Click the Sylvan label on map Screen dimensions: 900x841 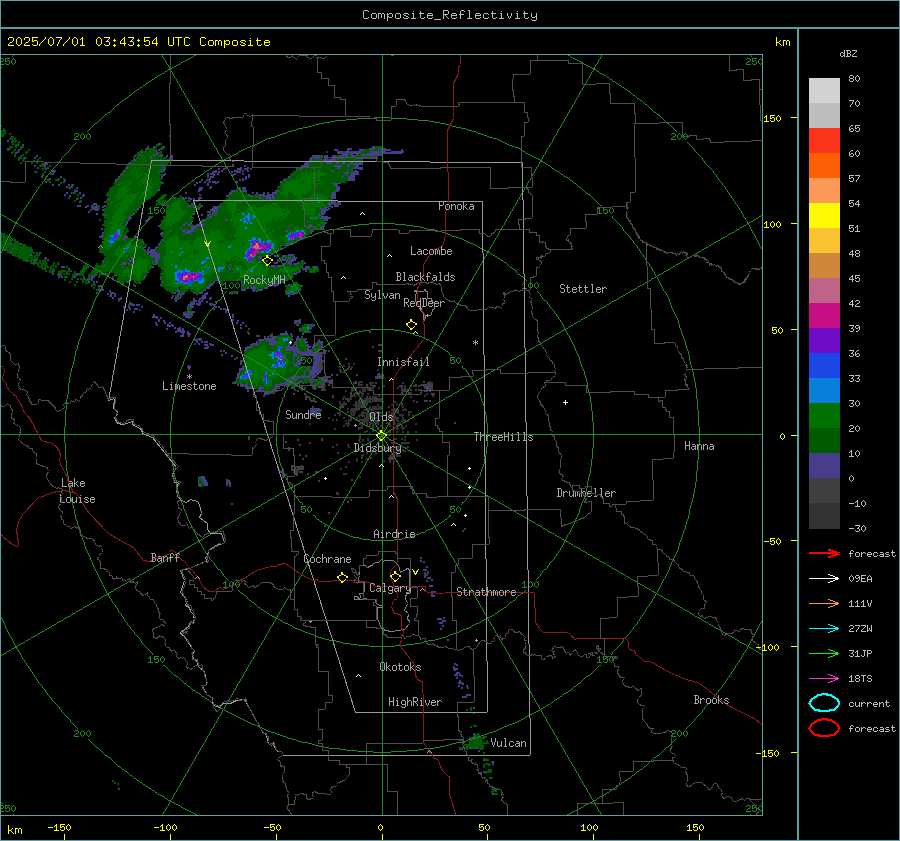[382, 295]
